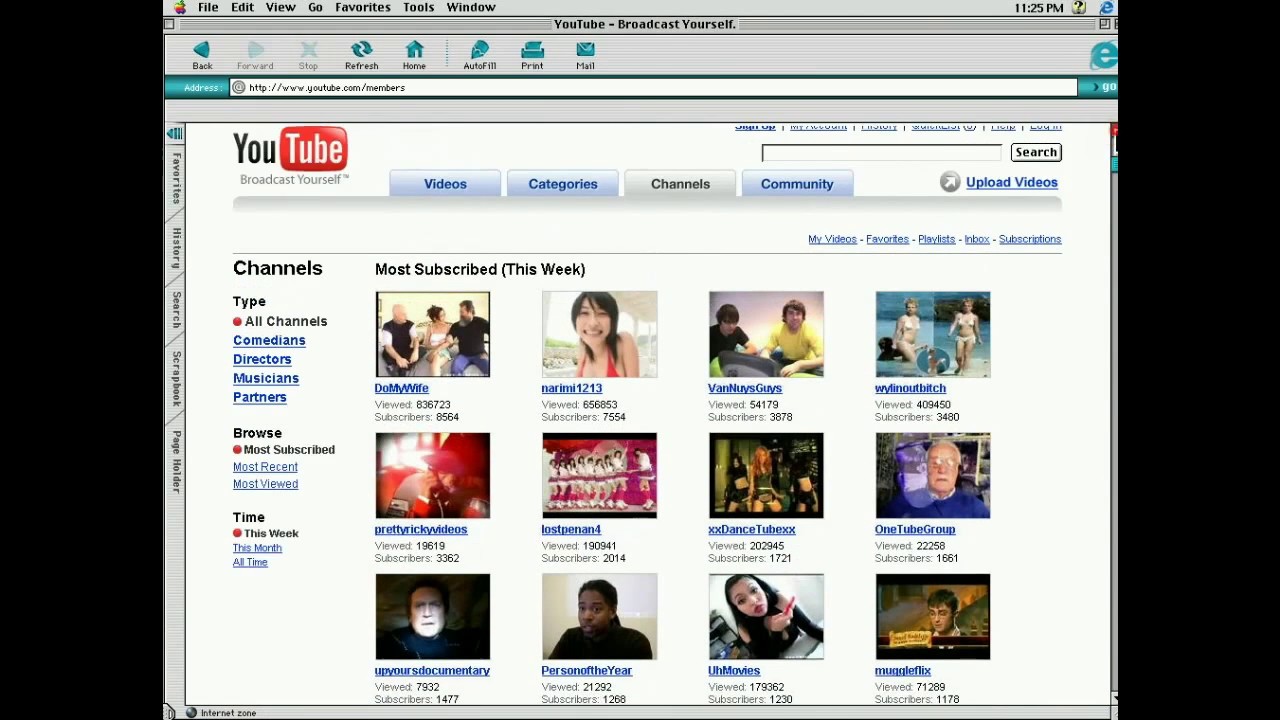Filter channels by Directors
Screen dimensions: 1280x720
coord(262,359)
